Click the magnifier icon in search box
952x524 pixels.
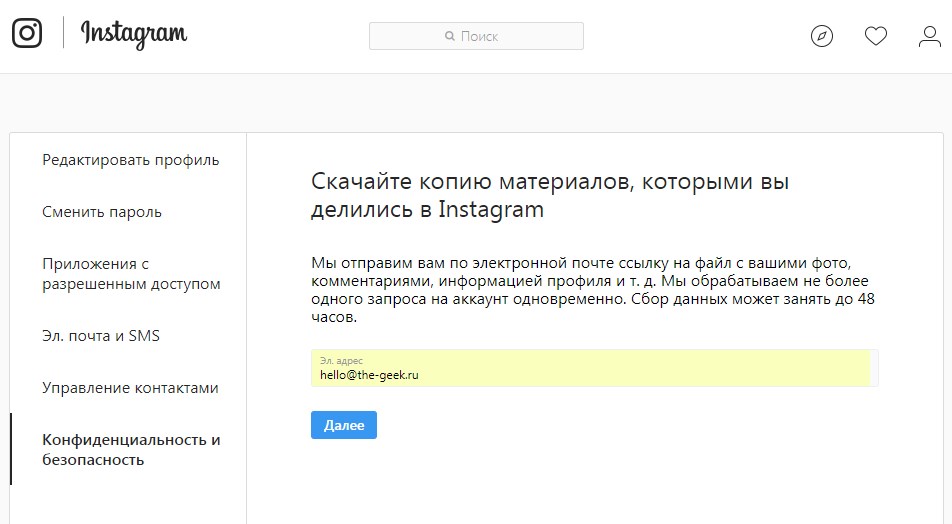point(450,36)
